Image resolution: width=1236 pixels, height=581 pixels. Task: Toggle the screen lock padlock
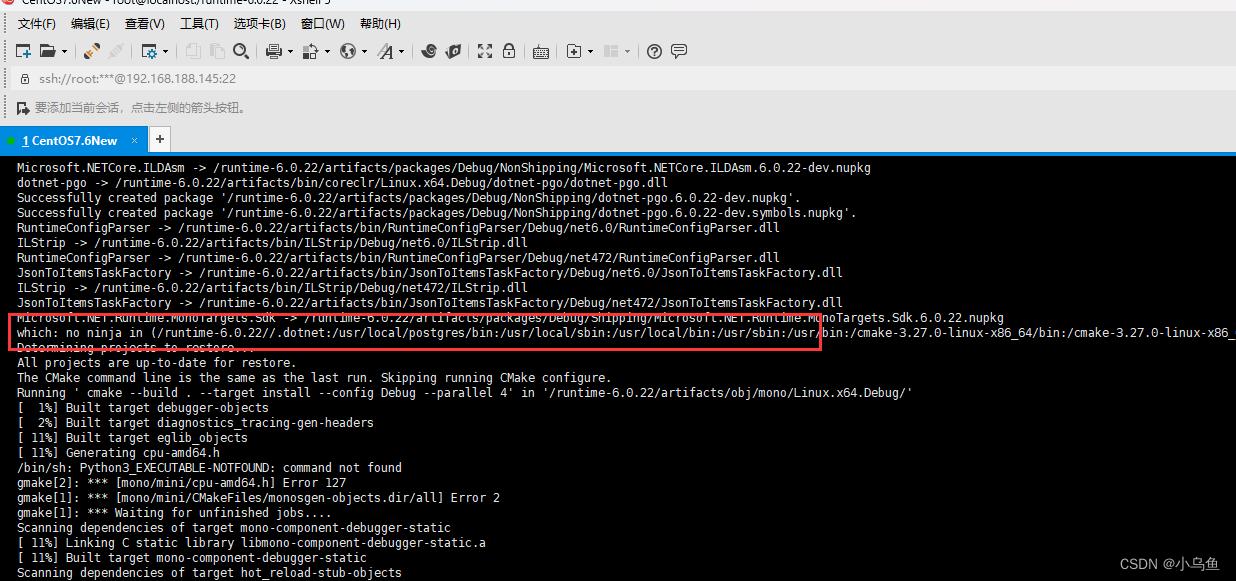[x=509, y=51]
